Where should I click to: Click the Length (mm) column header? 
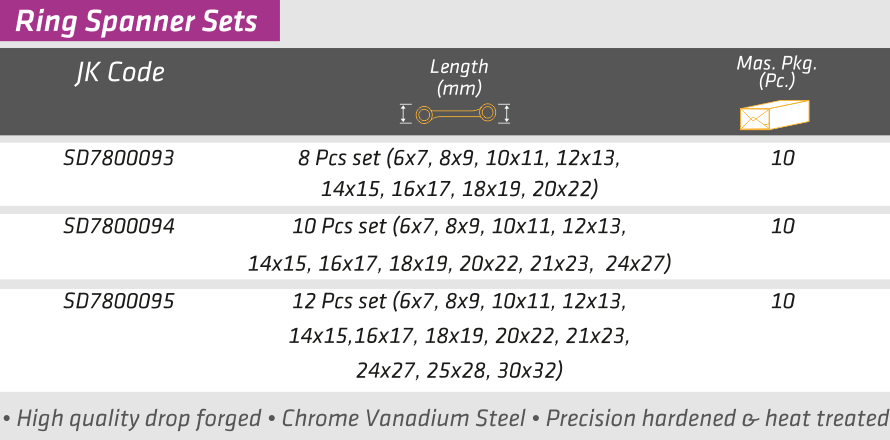pyautogui.click(x=458, y=77)
